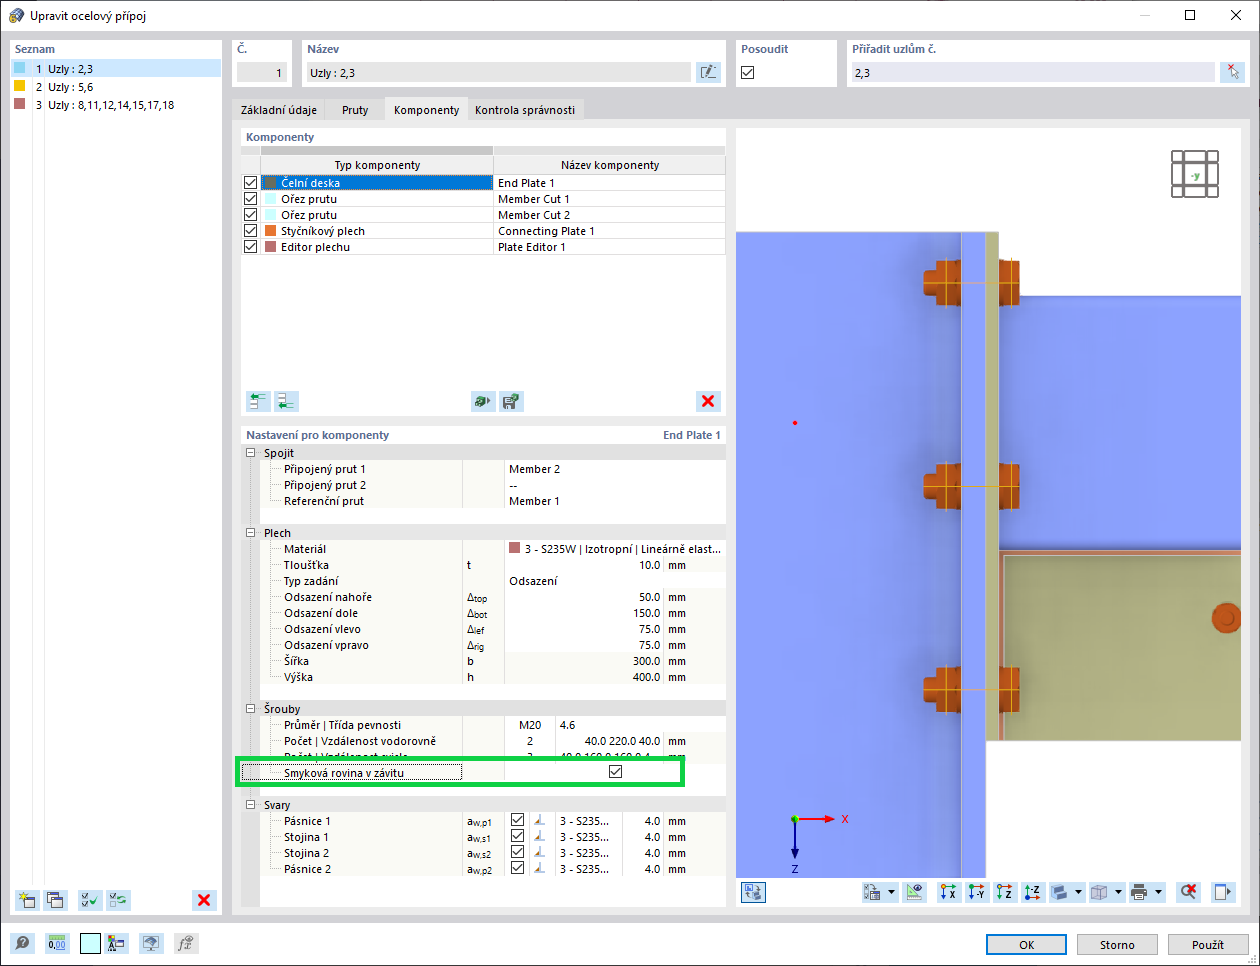Select the Komponenty tab
The image size is (1260, 966).
[x=426, y=110]
